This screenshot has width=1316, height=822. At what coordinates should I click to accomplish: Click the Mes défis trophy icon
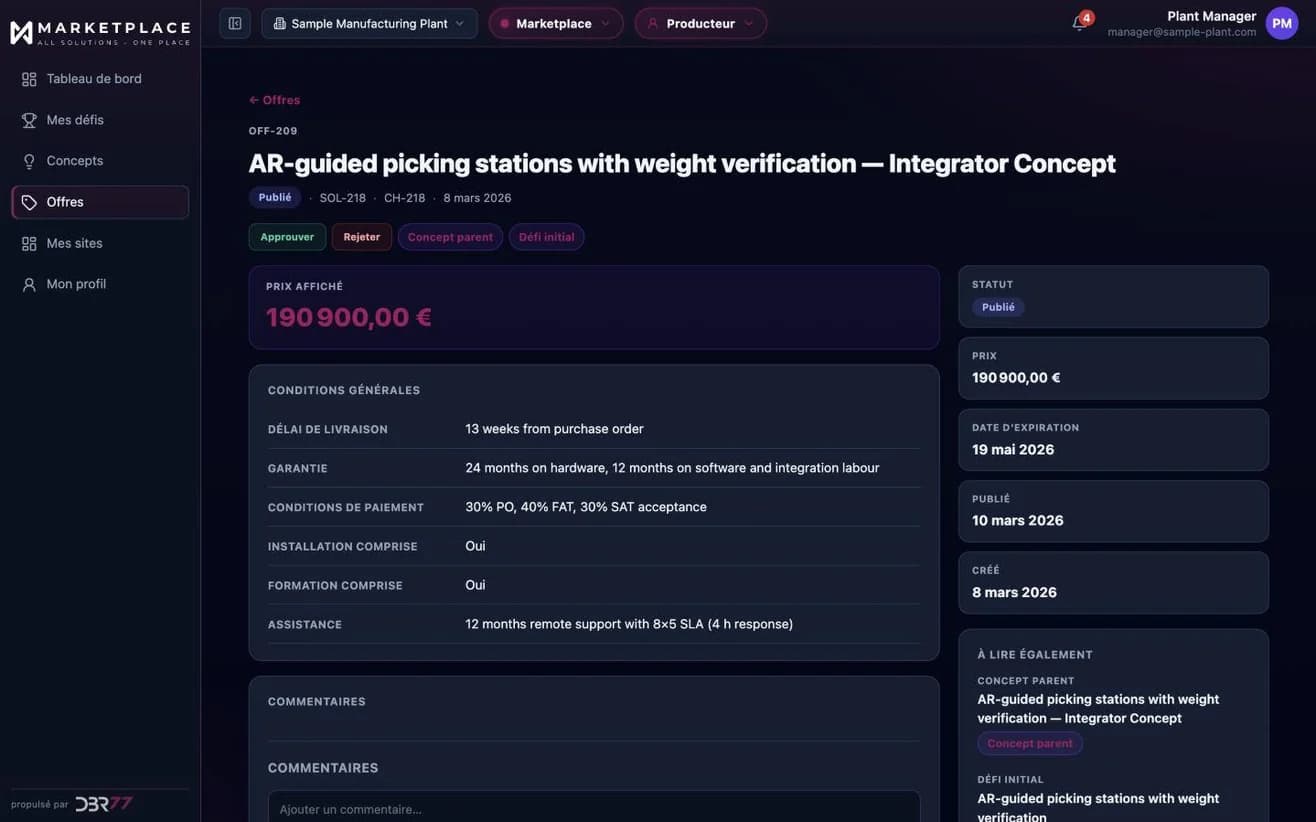click(x=29, y=120)
